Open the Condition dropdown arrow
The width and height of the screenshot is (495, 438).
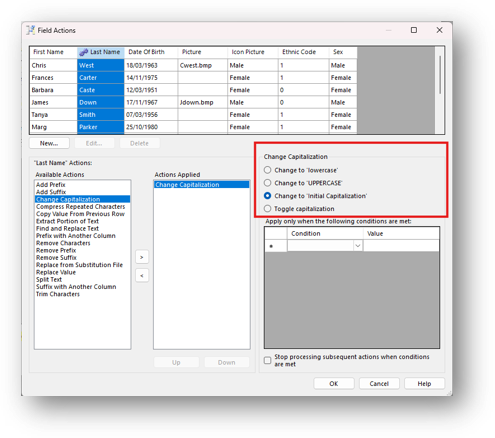coord(358,246)
